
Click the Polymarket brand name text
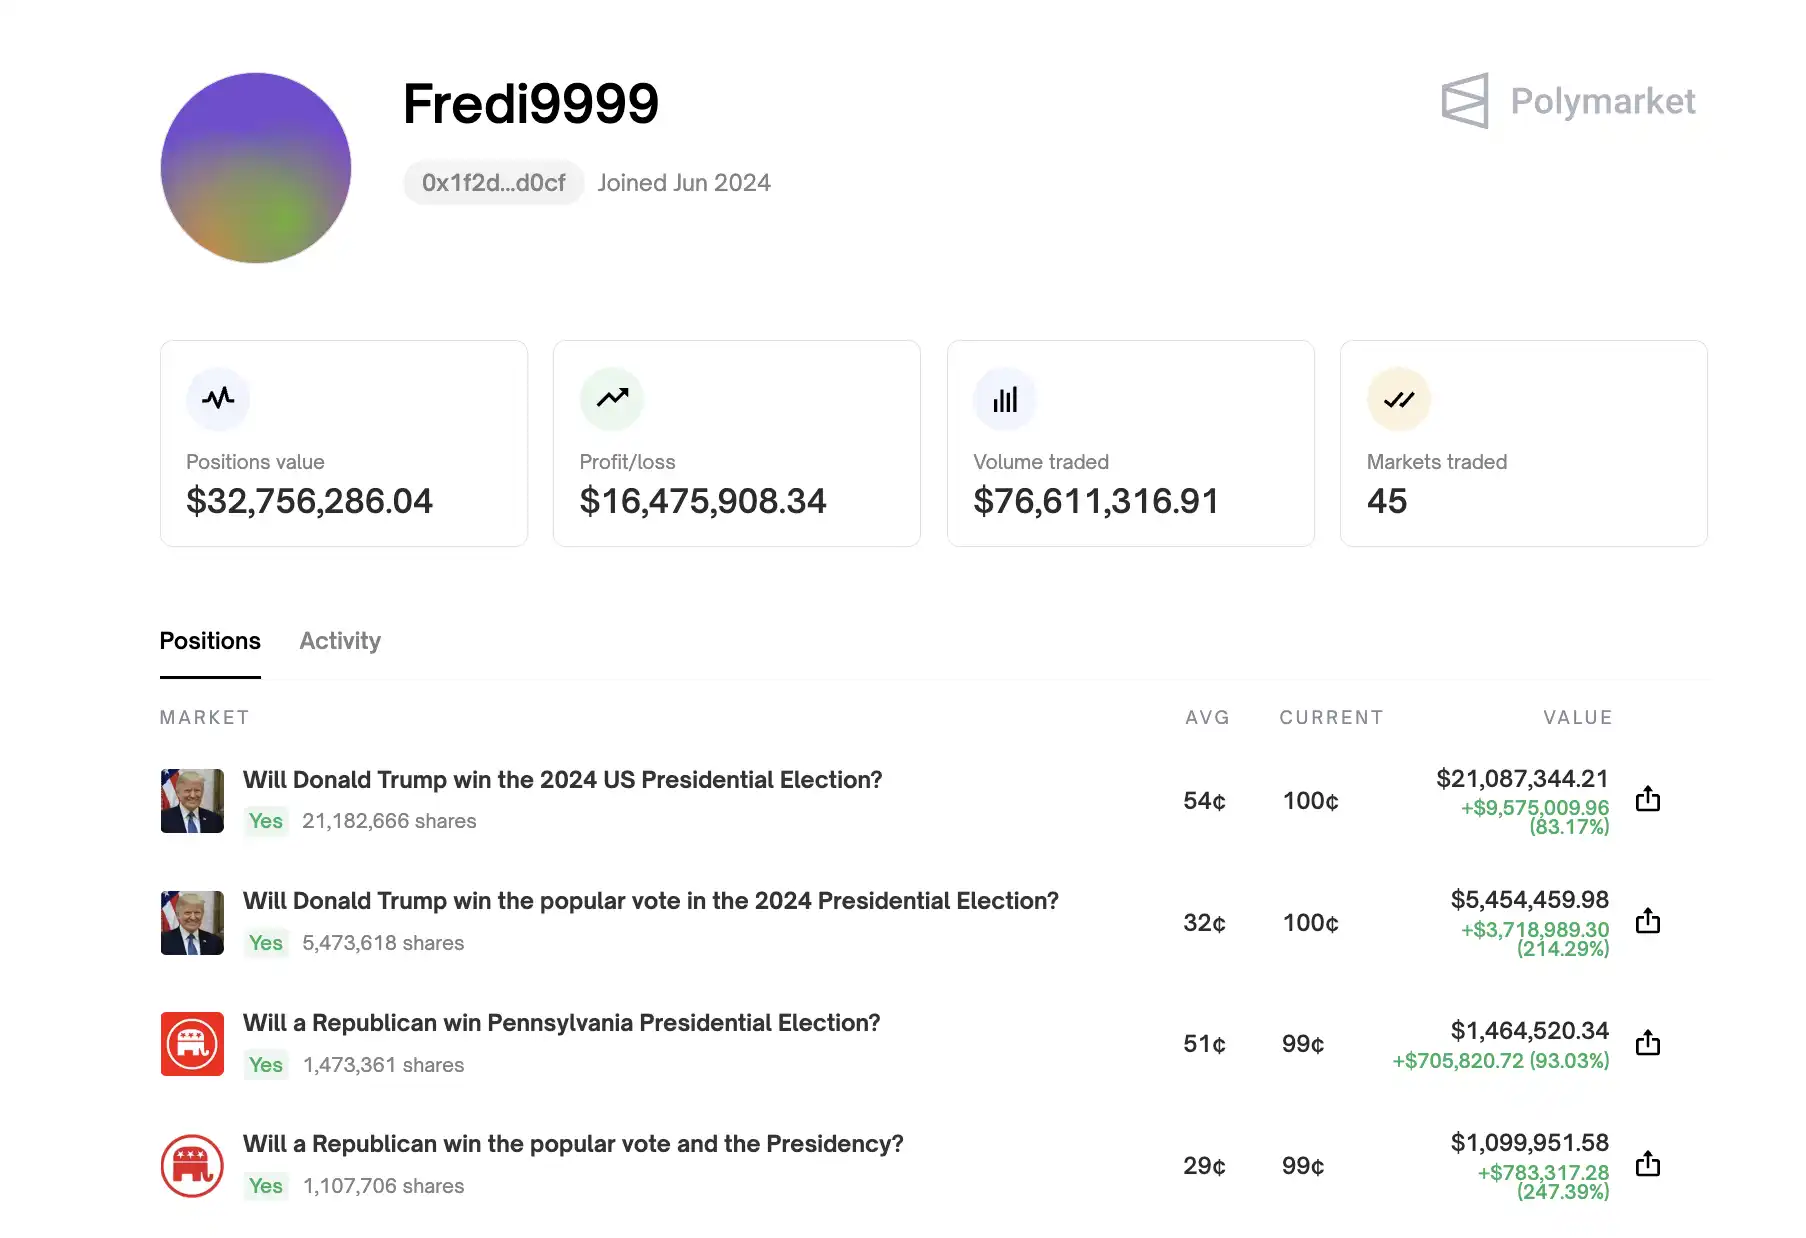pos(1602,101)
